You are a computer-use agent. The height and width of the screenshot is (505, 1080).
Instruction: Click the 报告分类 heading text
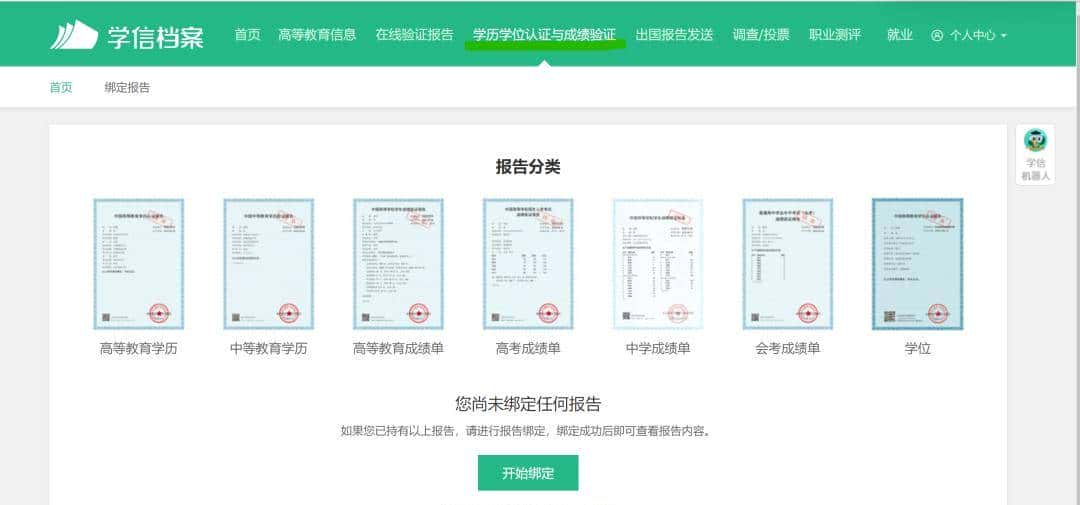point(528,167)
